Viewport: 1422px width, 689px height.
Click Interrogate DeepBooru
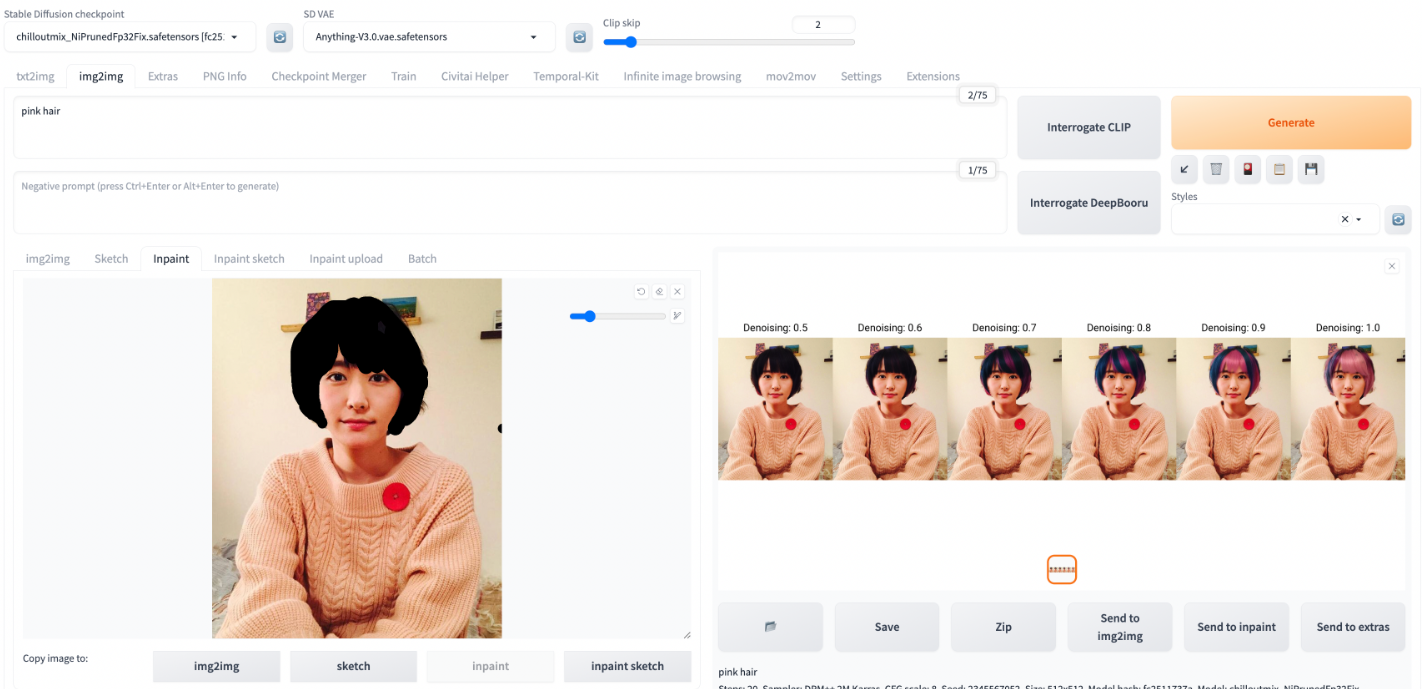(x=1089, y=202)
